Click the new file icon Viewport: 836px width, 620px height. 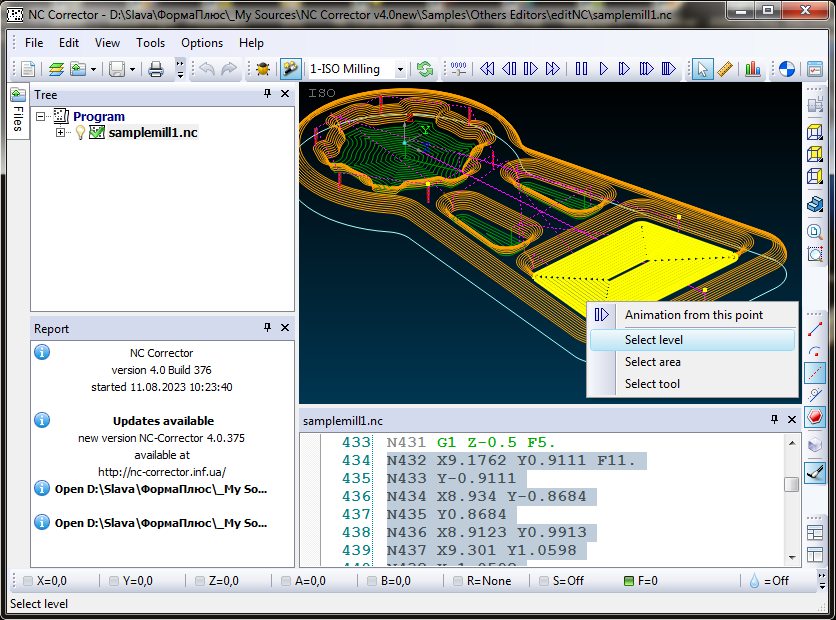(x=28, y=69)
